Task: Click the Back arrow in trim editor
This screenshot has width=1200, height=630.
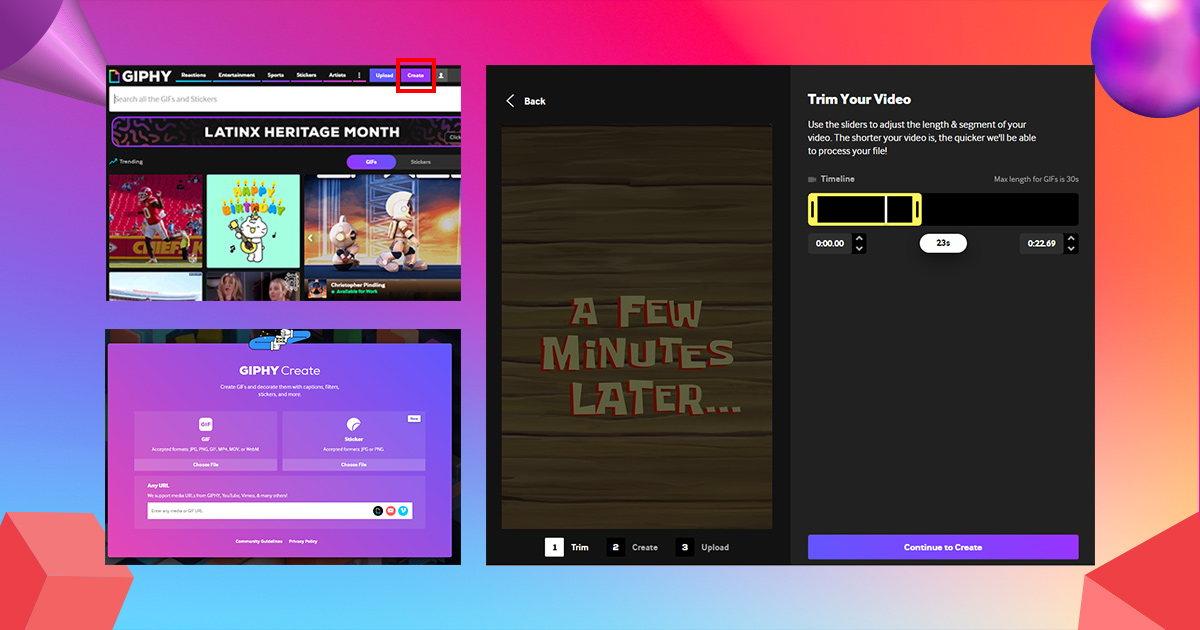Action: pos(510,101)
